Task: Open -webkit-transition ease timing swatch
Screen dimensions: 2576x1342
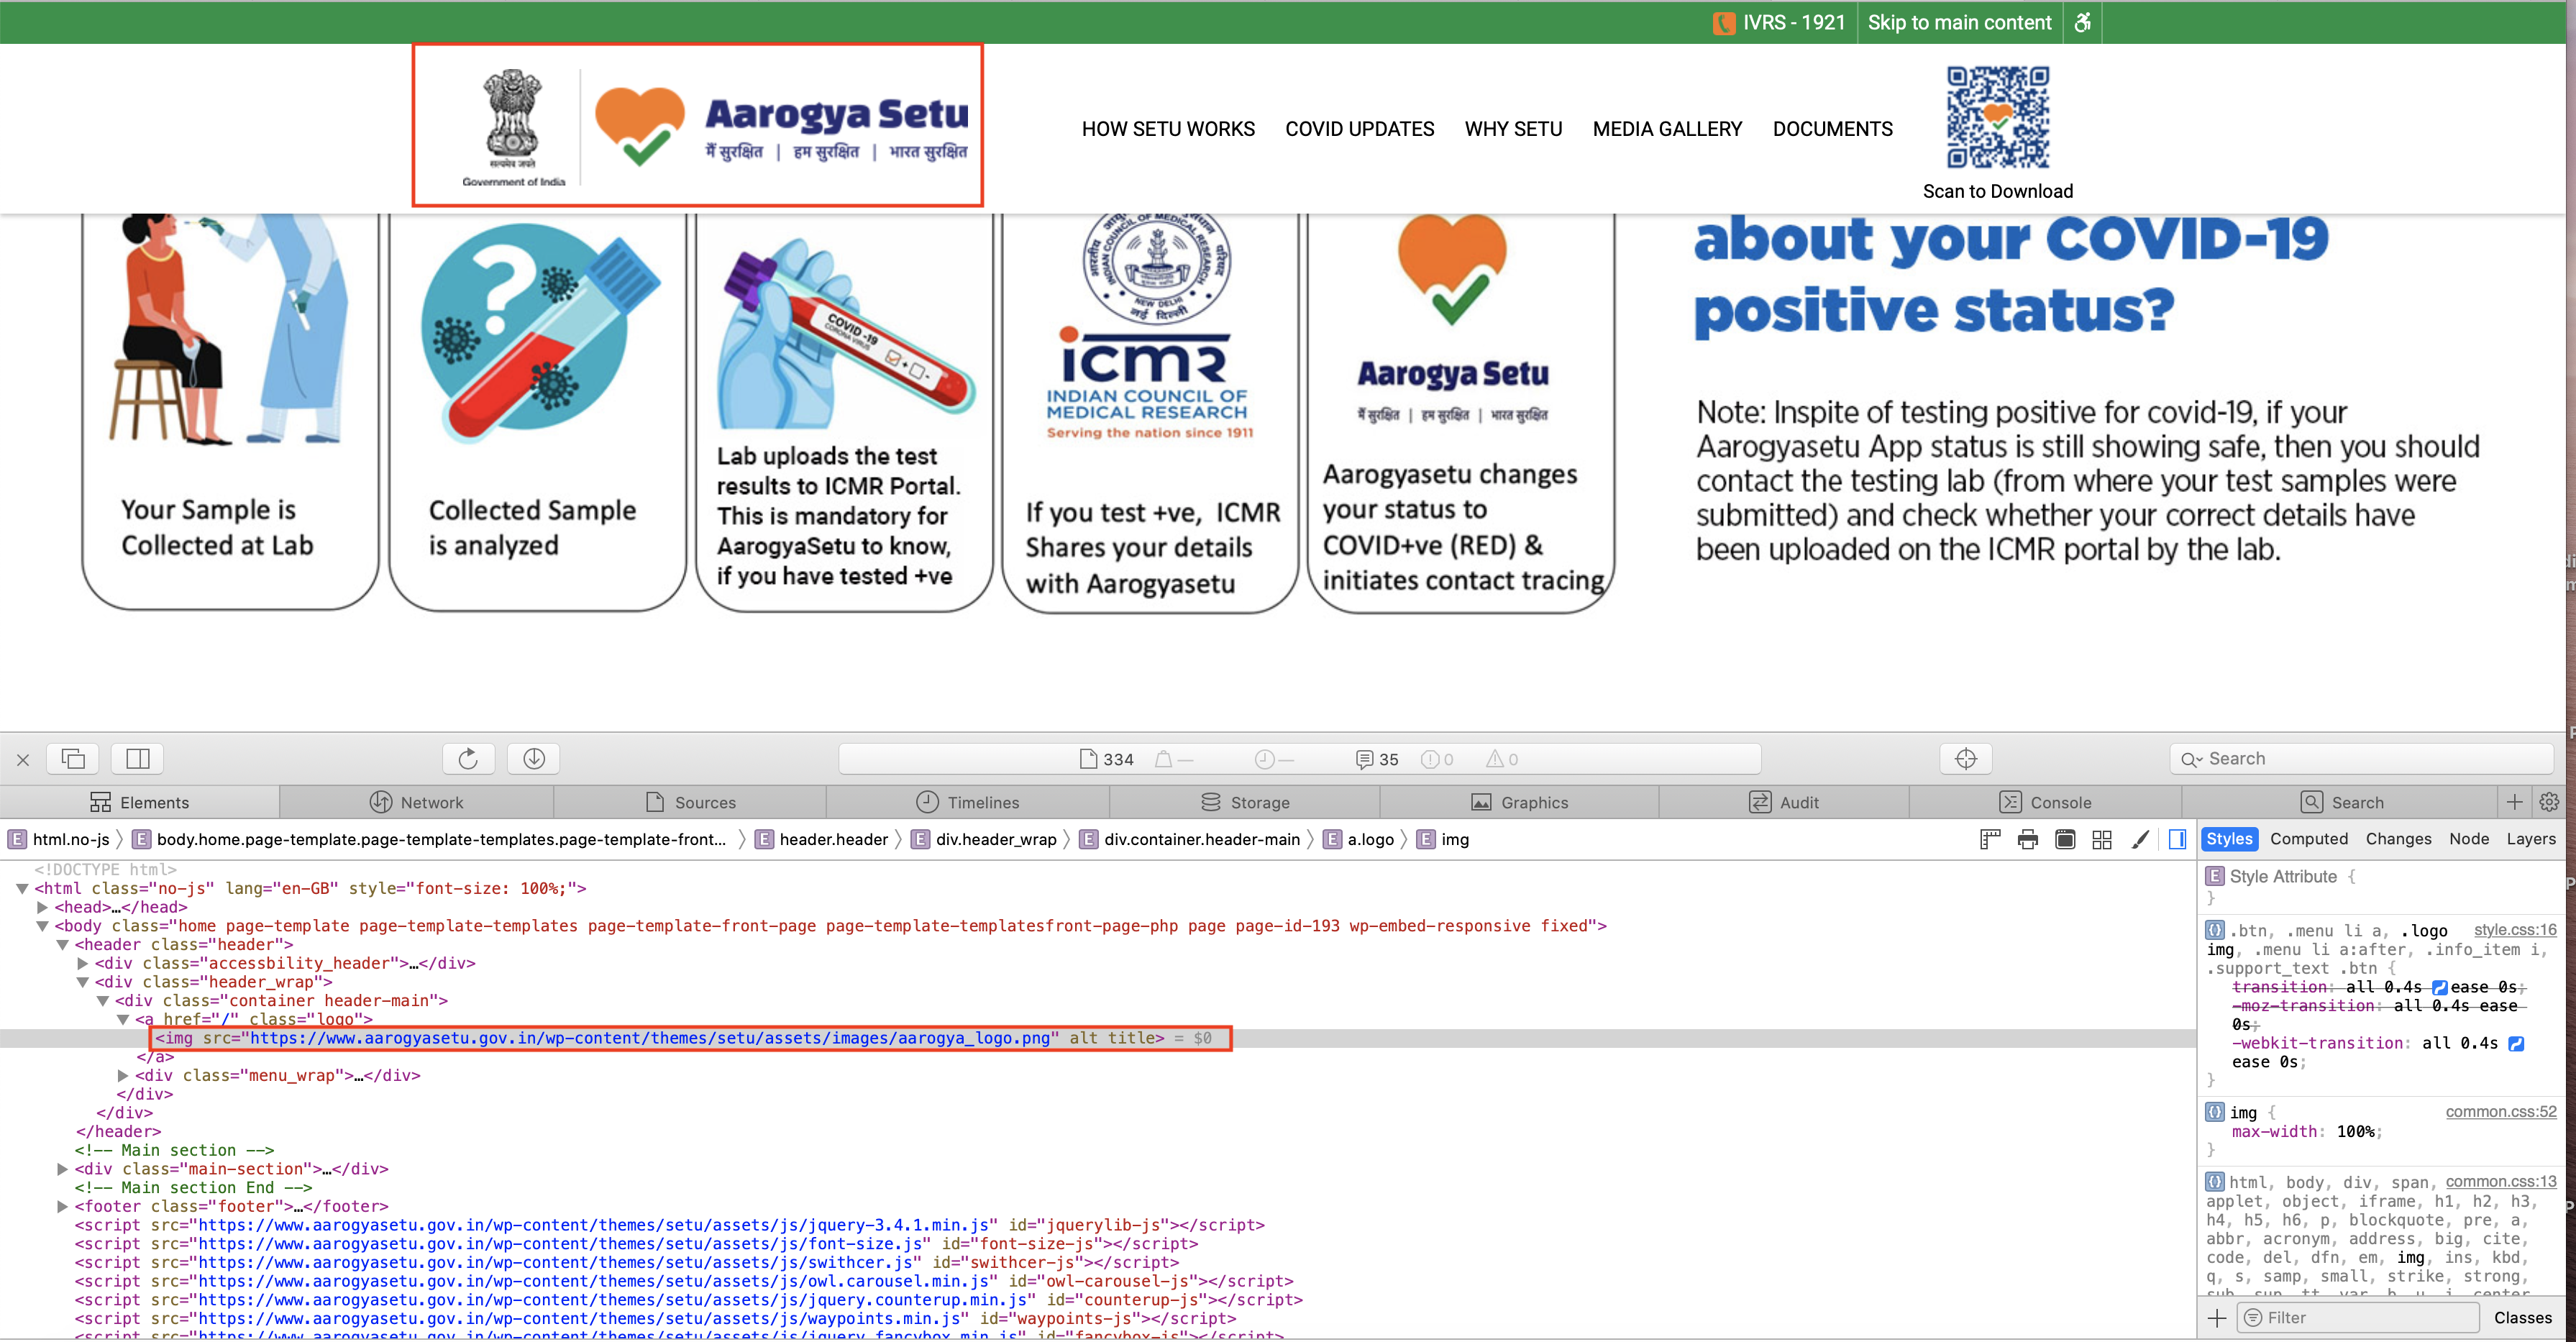Action: (2516, 1044)
